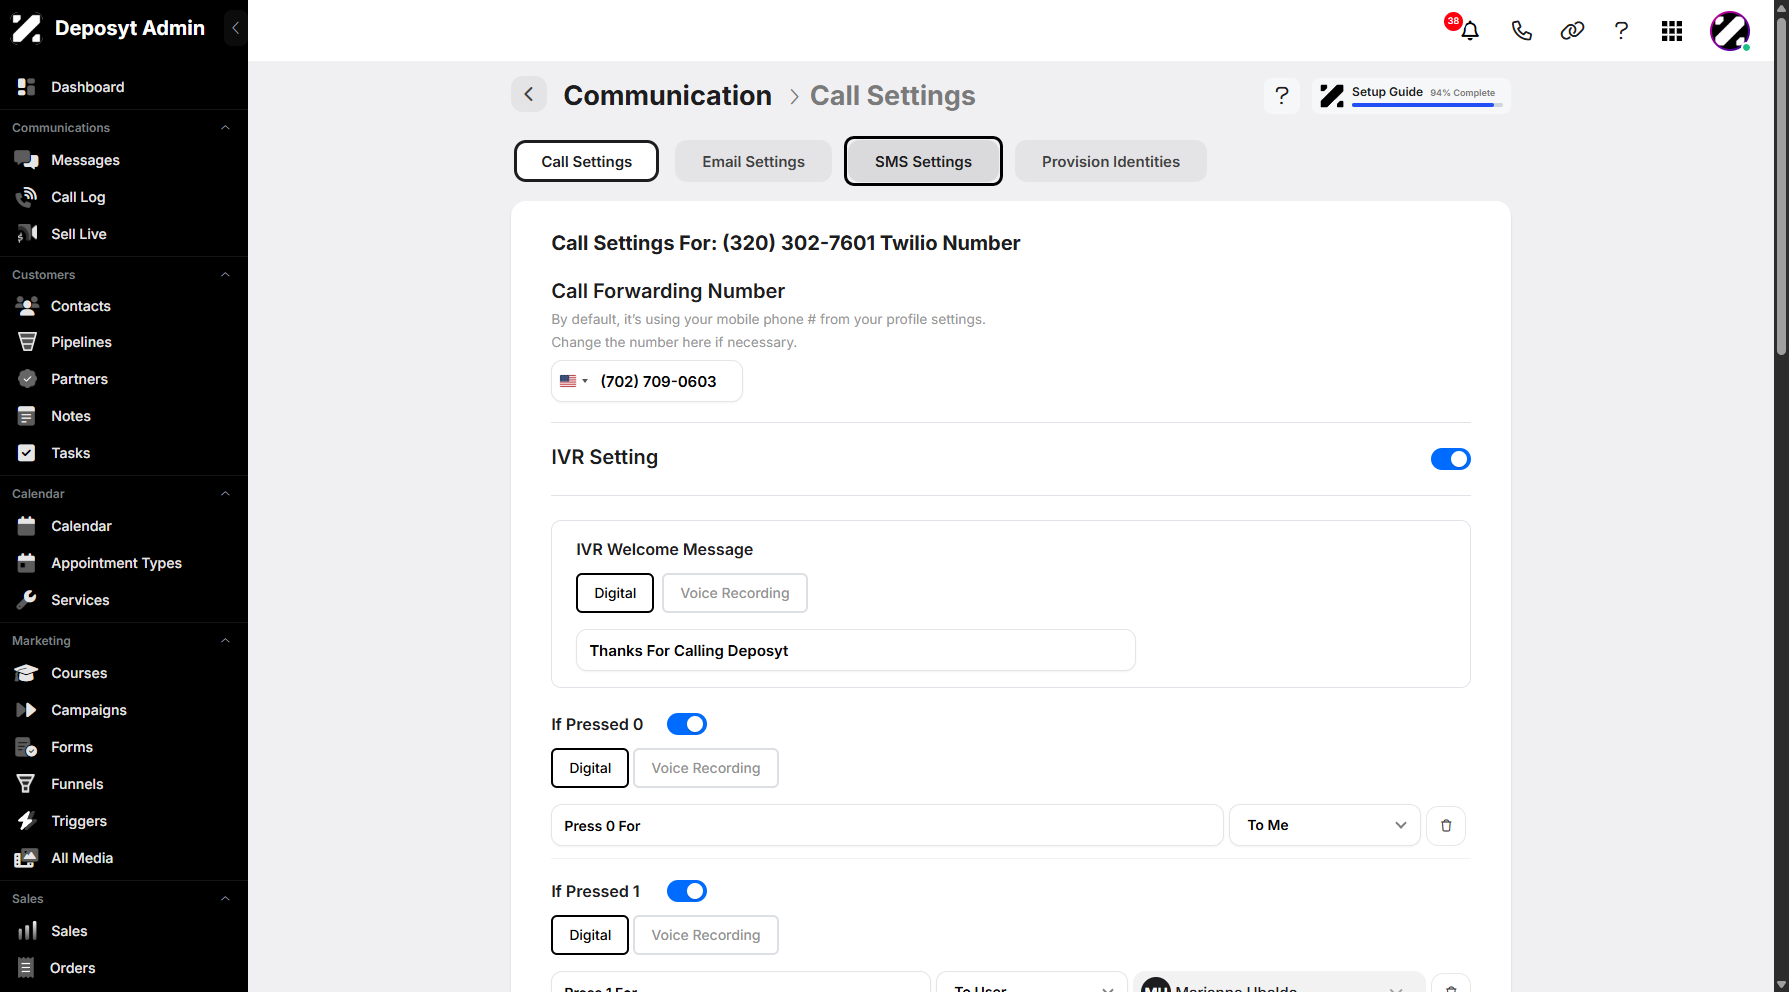This screenshot has width=1789, height=992.
Task: Open the apps grid icon
Action: pos(1672,31)
